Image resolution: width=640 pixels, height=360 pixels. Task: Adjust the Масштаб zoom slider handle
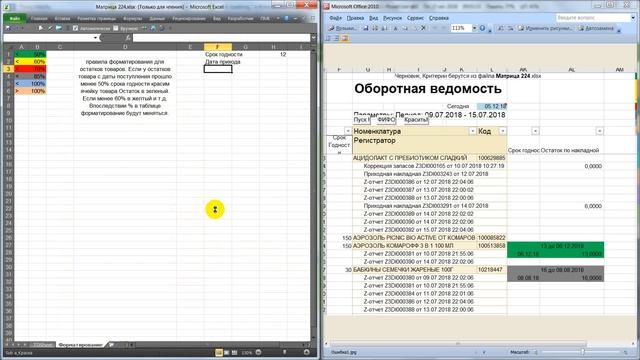[x=582, y=352]
